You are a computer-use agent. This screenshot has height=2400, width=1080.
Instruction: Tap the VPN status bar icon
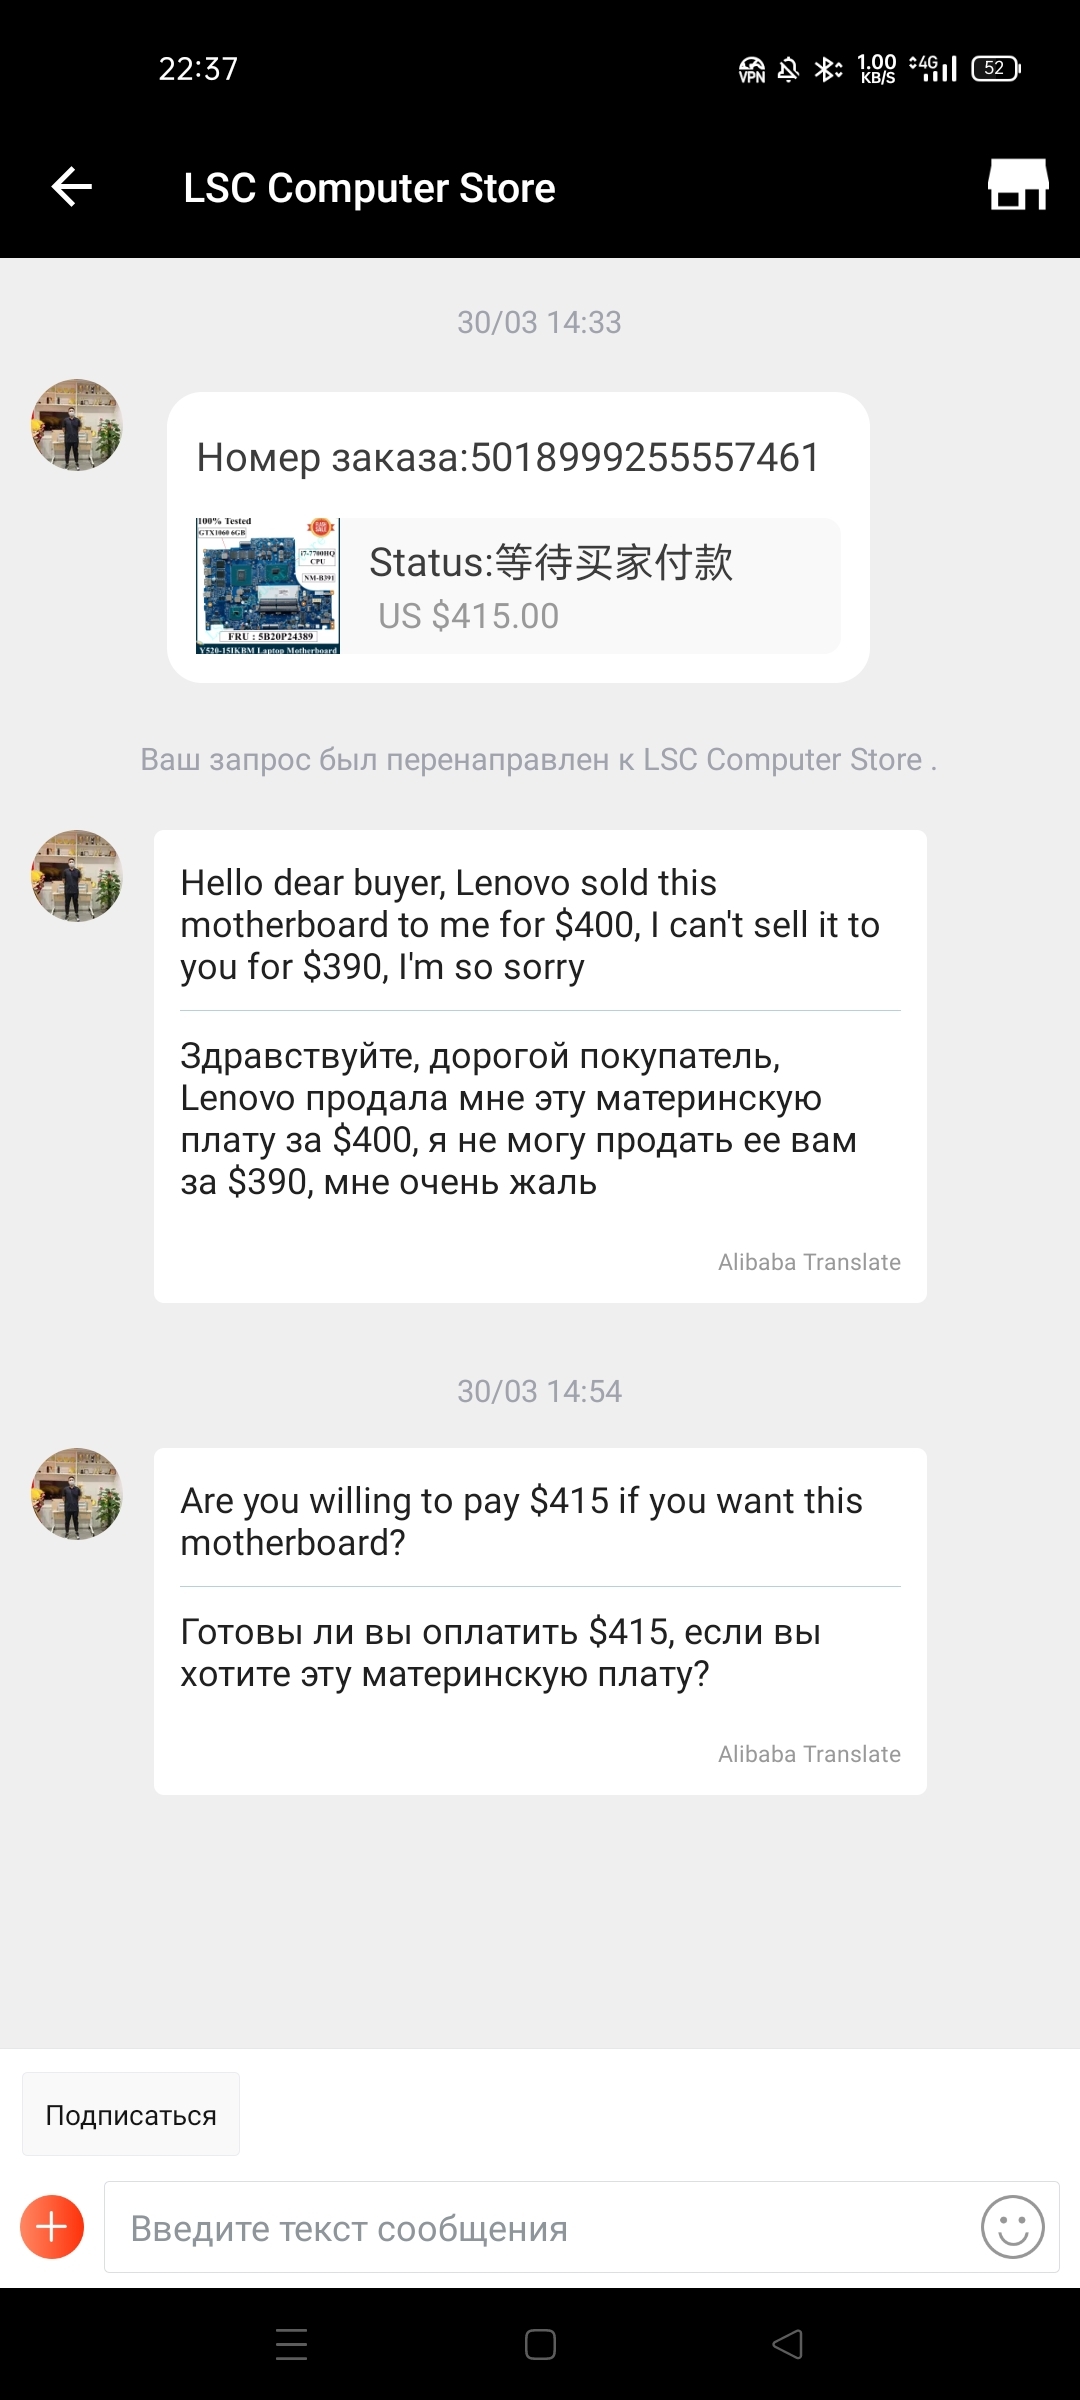point(751,69)
